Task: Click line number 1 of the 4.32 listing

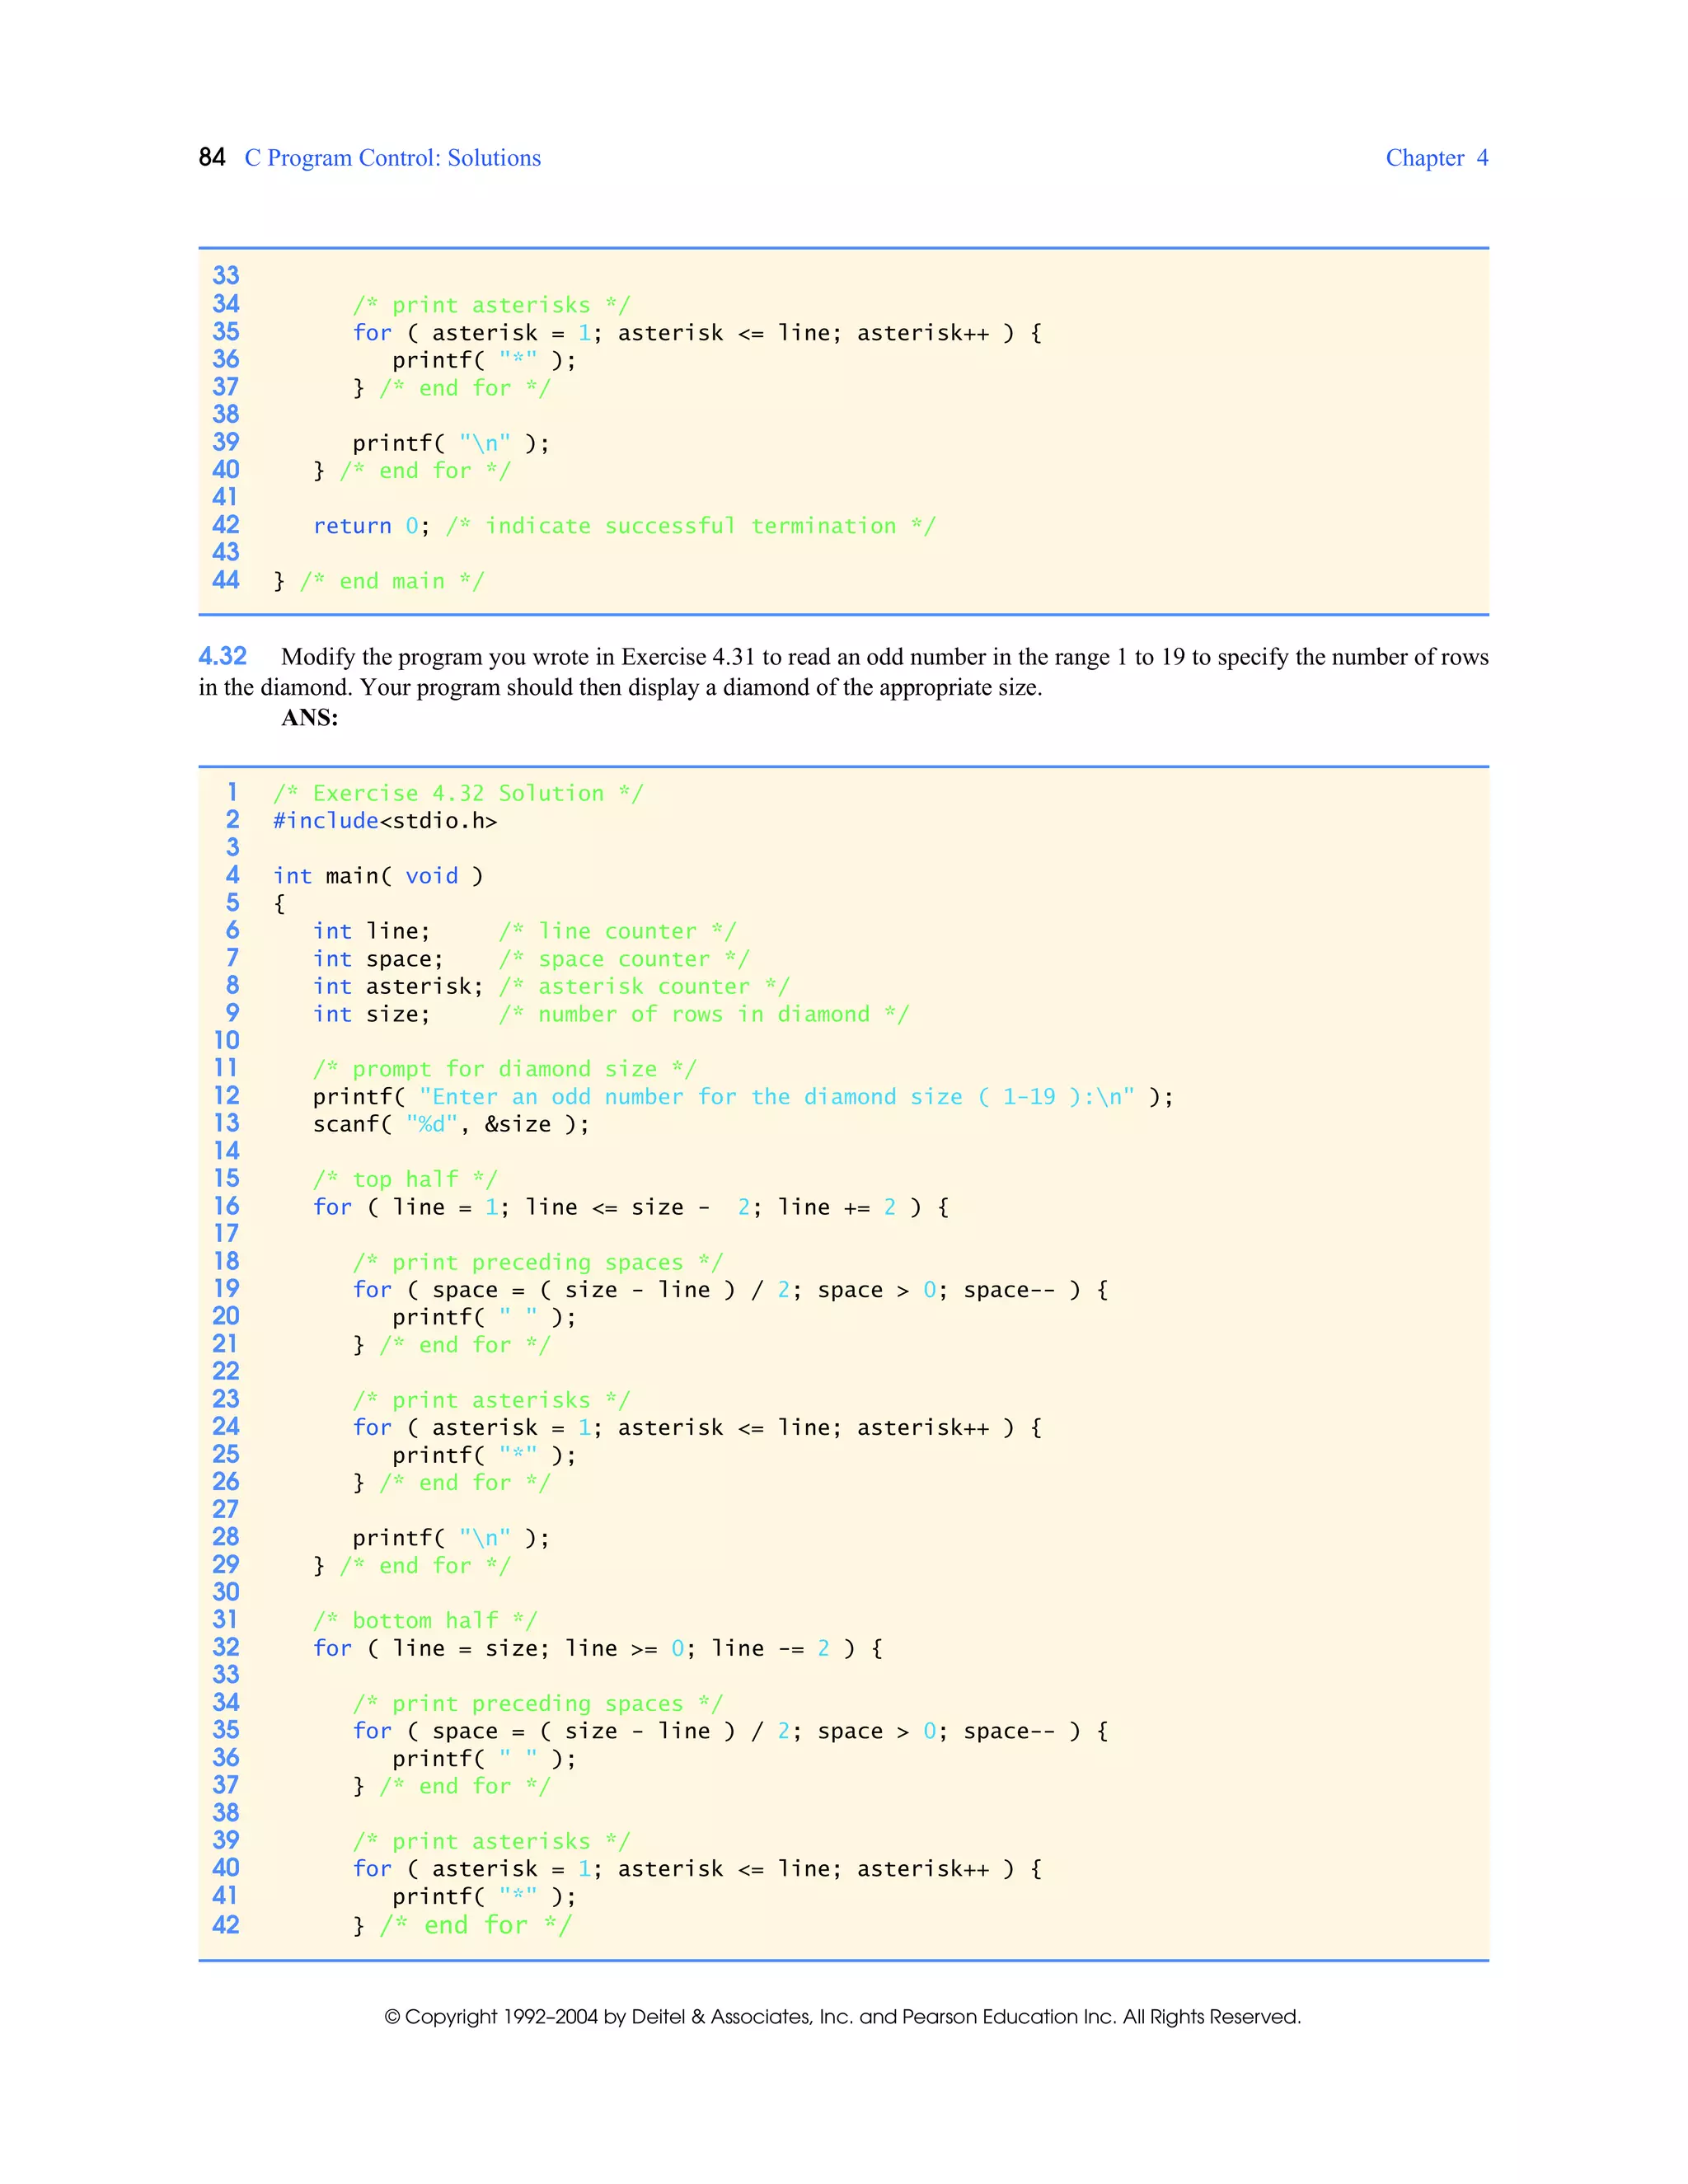Action: click(x=232, y=793)
